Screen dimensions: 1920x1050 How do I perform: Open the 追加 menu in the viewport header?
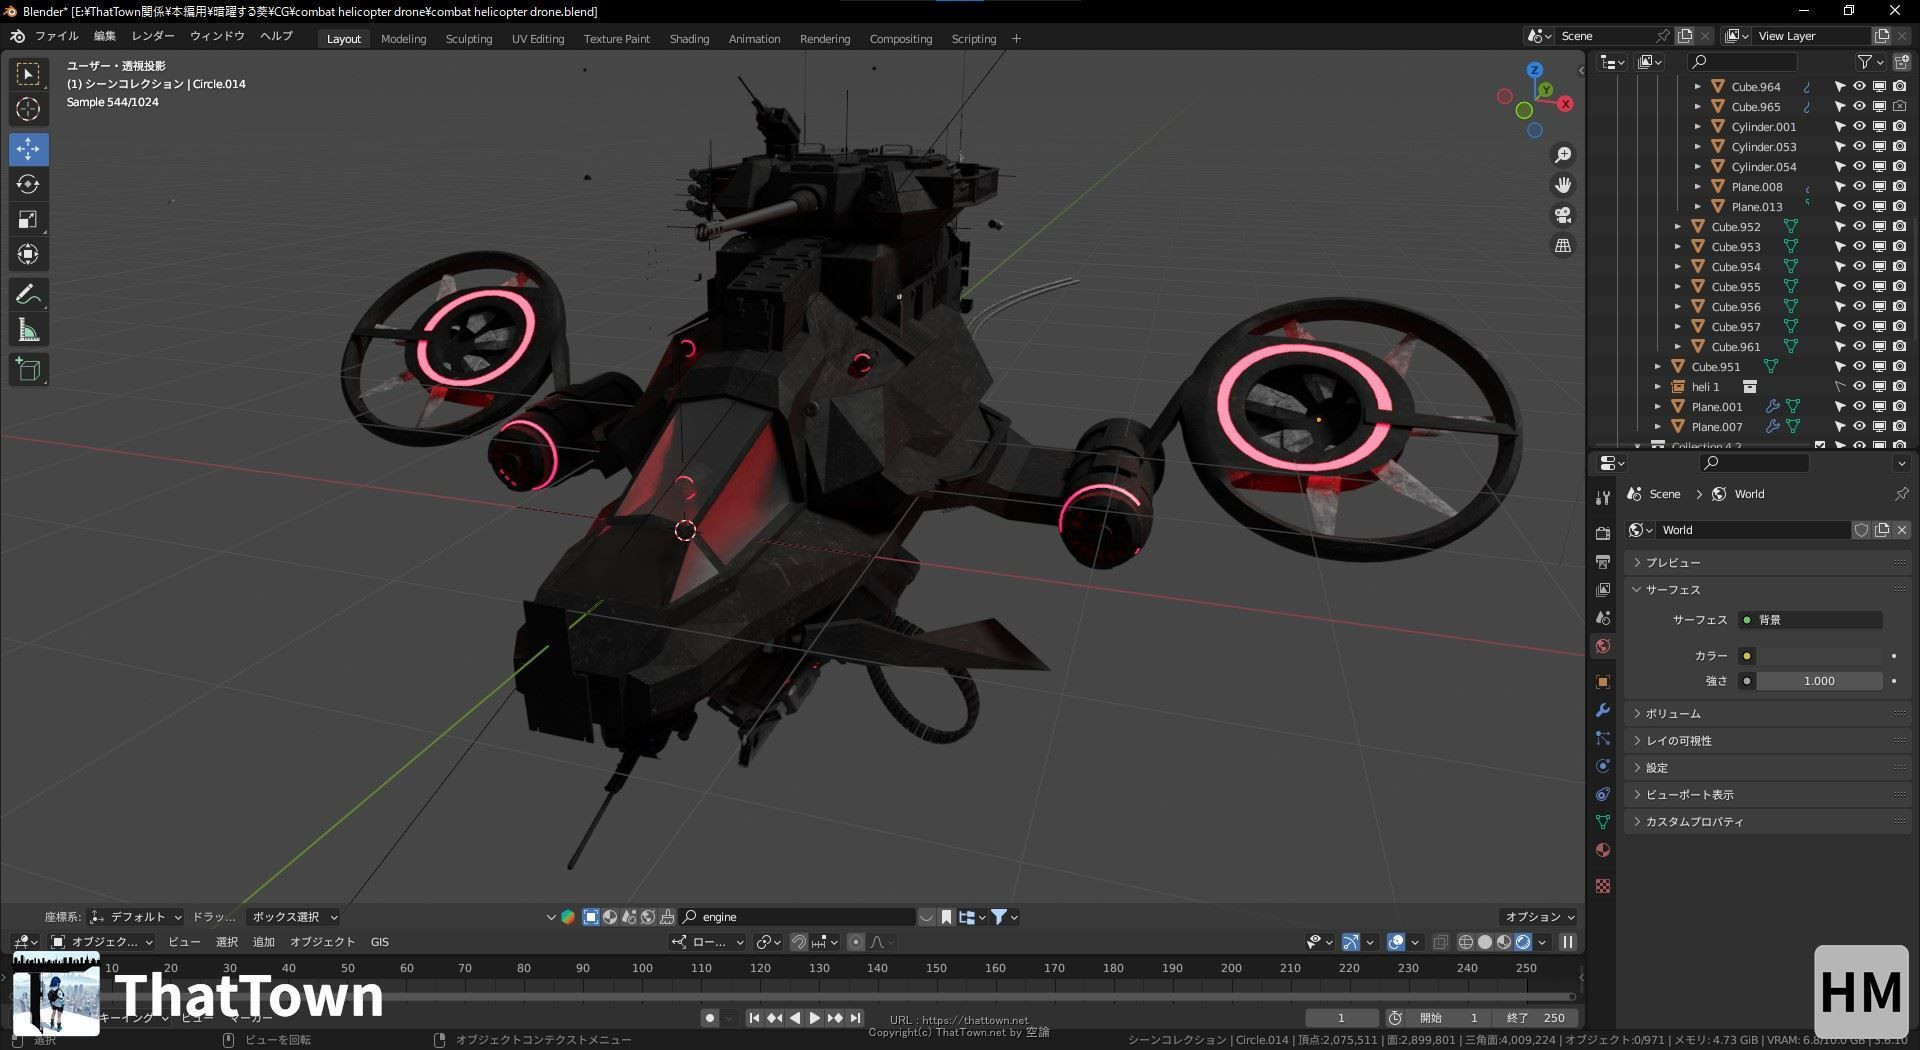point(264,942)
